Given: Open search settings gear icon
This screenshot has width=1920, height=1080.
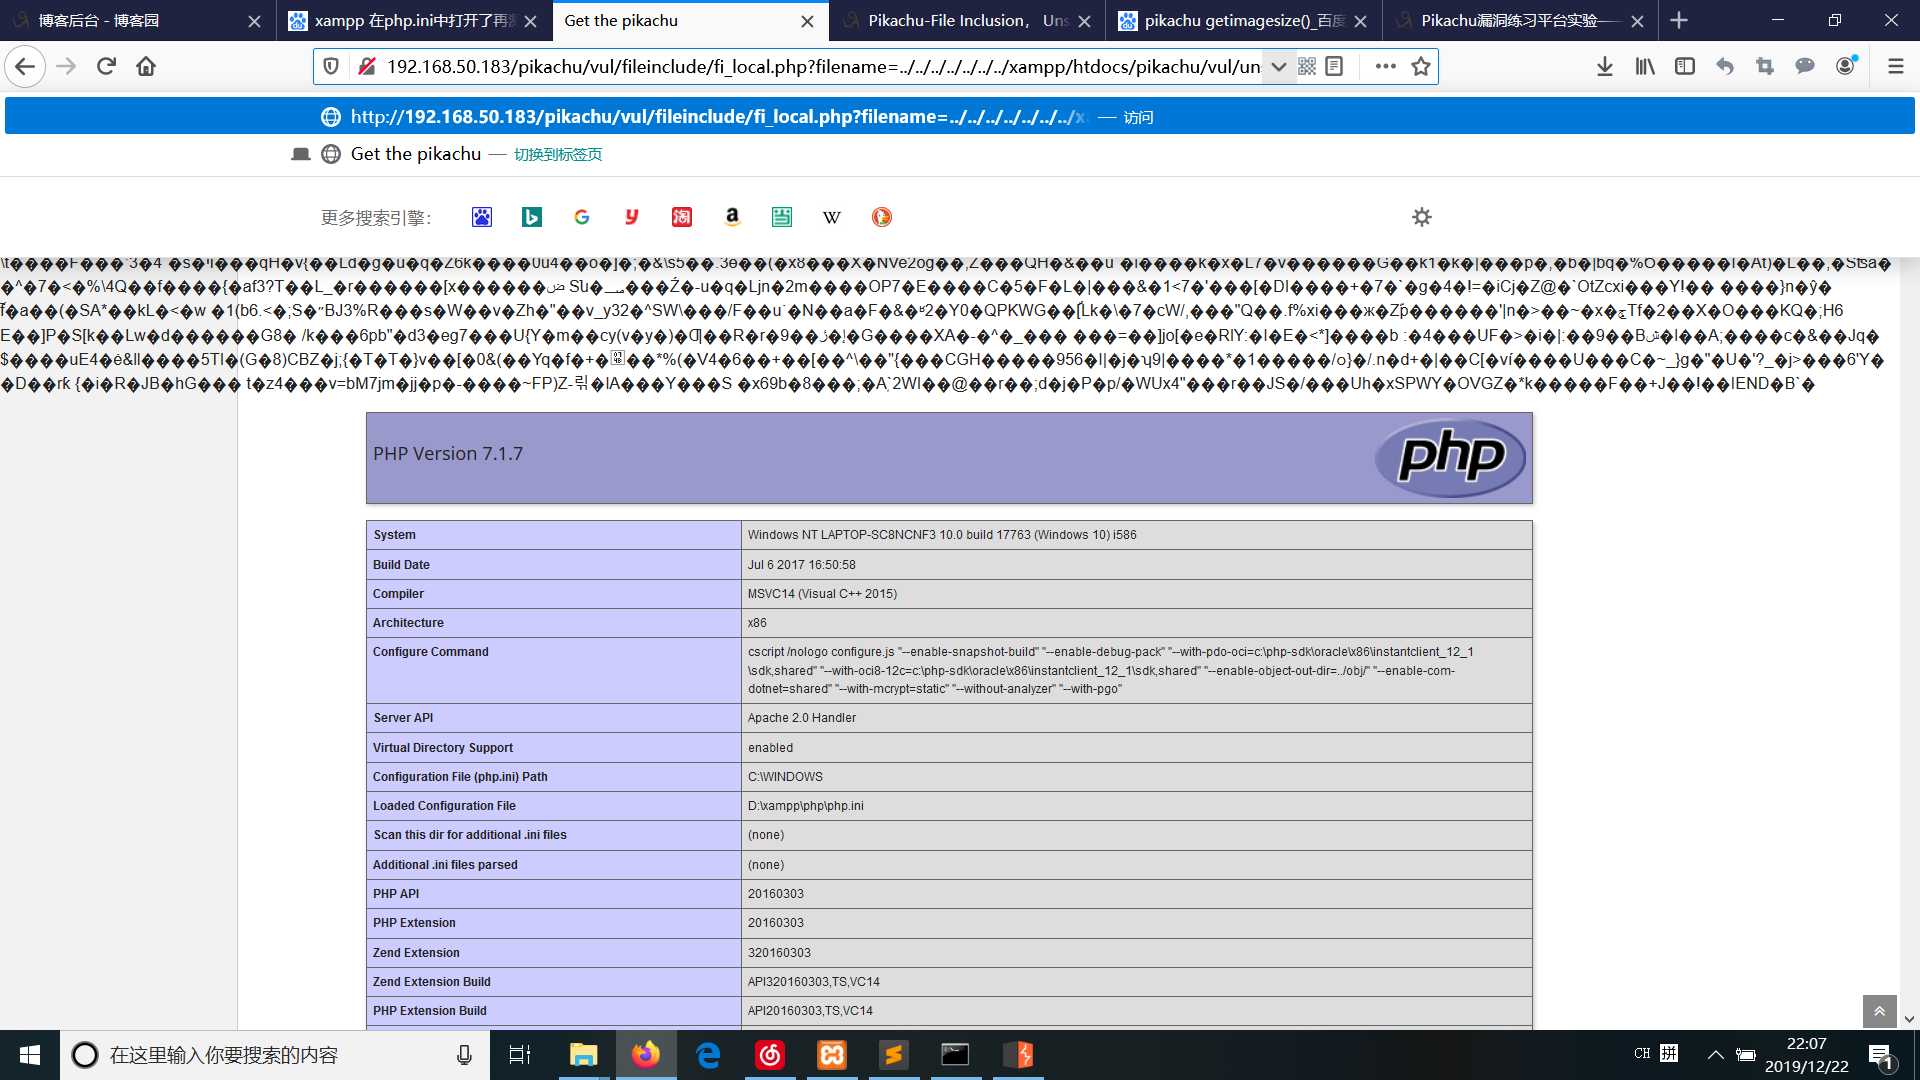Looking at the screenshot, I should [1421, 217].
